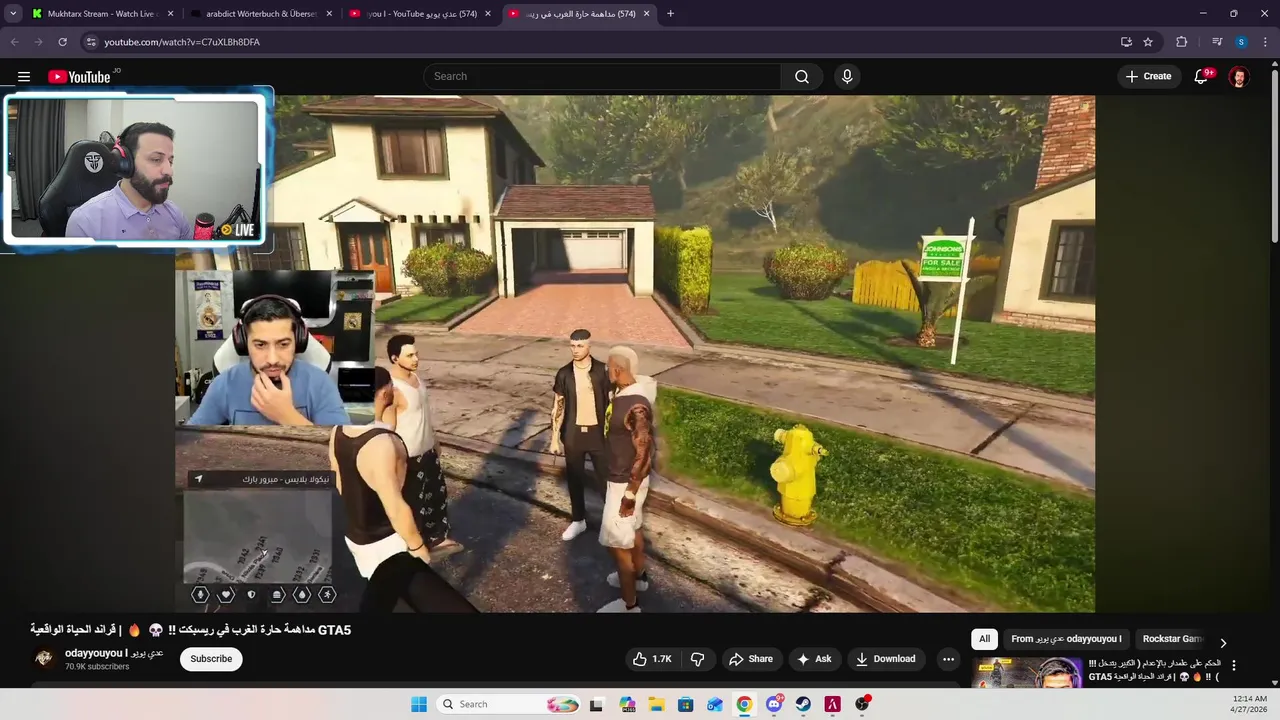Image resolution: width=1280 pixels, height=720 pixels.
Task: Subscribe to the odayyouyou channel
Action: pos(211,659)
